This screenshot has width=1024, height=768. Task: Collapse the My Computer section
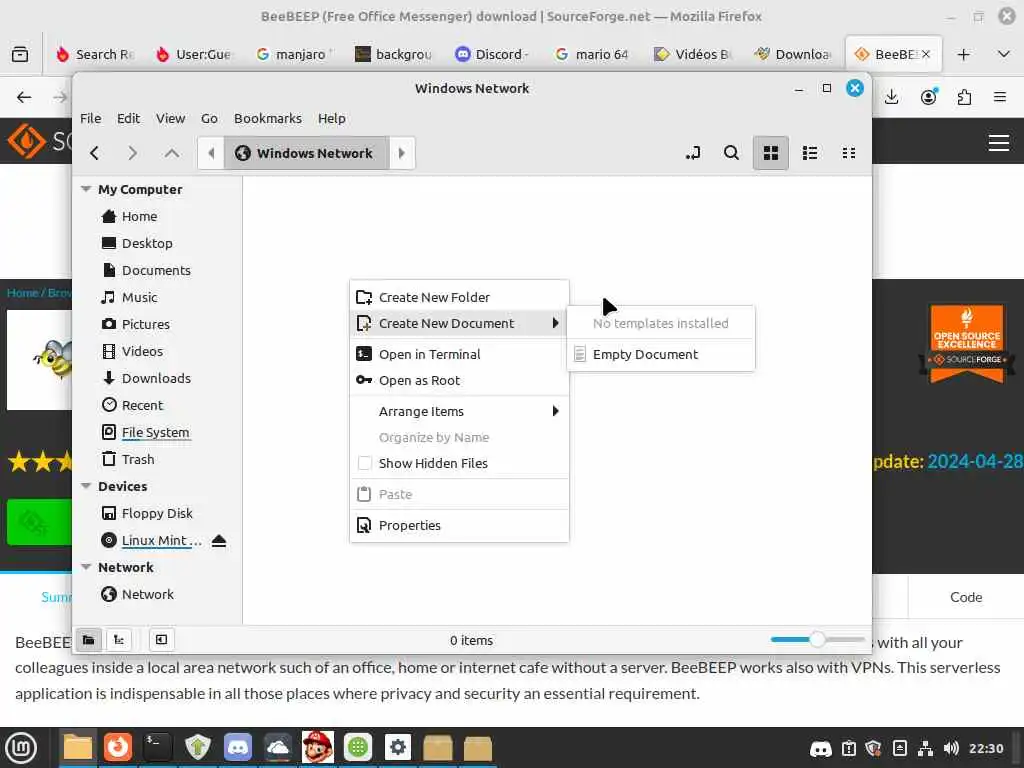[86, 189]
